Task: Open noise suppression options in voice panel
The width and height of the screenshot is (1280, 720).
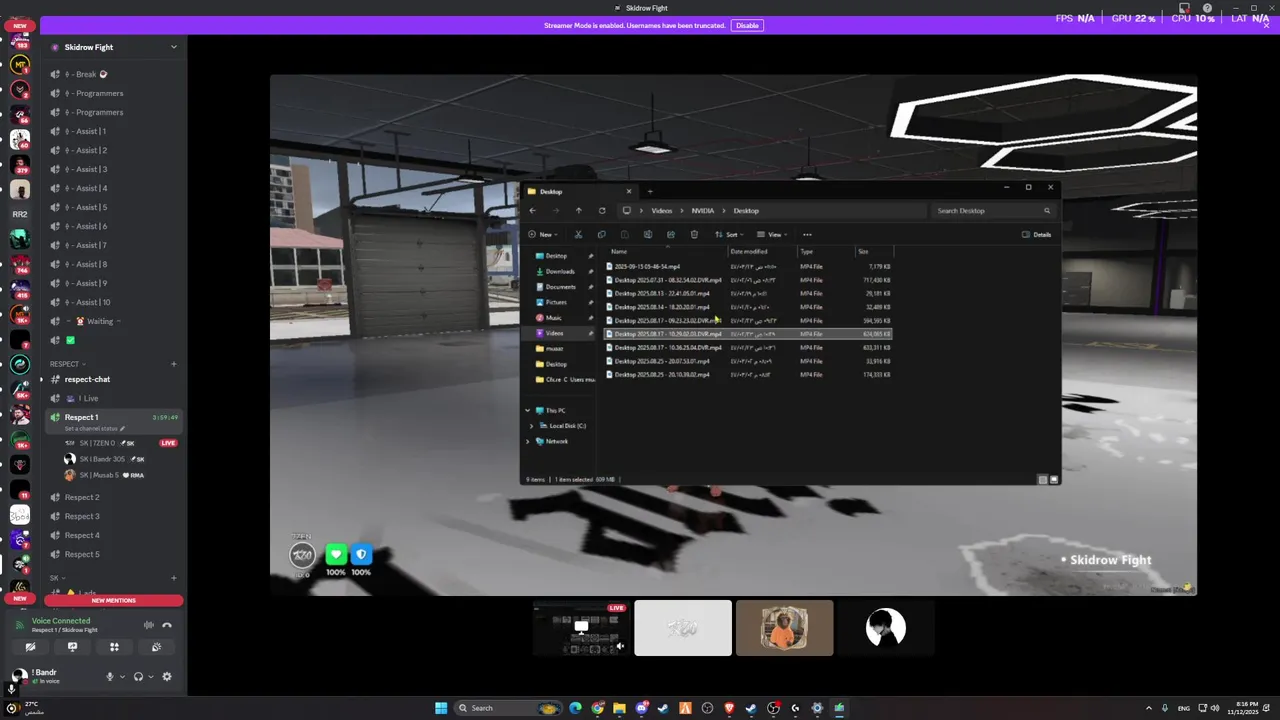Action: point(149,625)
